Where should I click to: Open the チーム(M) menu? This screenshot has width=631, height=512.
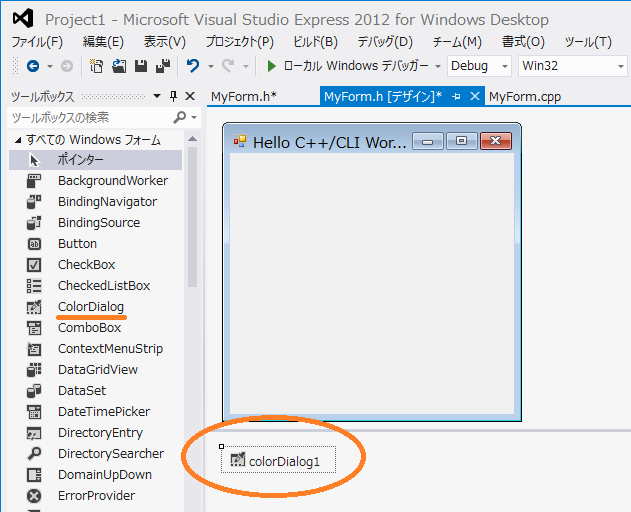[x=457, y=42]
